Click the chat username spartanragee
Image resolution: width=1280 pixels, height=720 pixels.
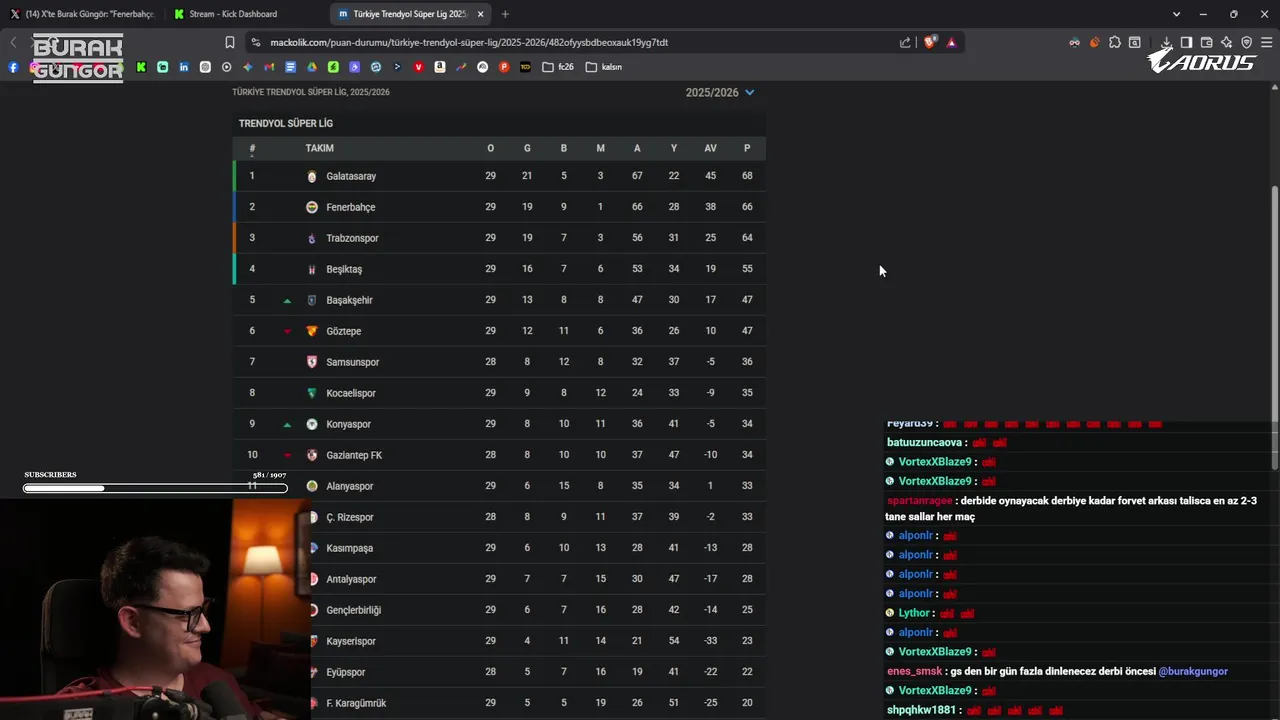[x=919, y=501]
